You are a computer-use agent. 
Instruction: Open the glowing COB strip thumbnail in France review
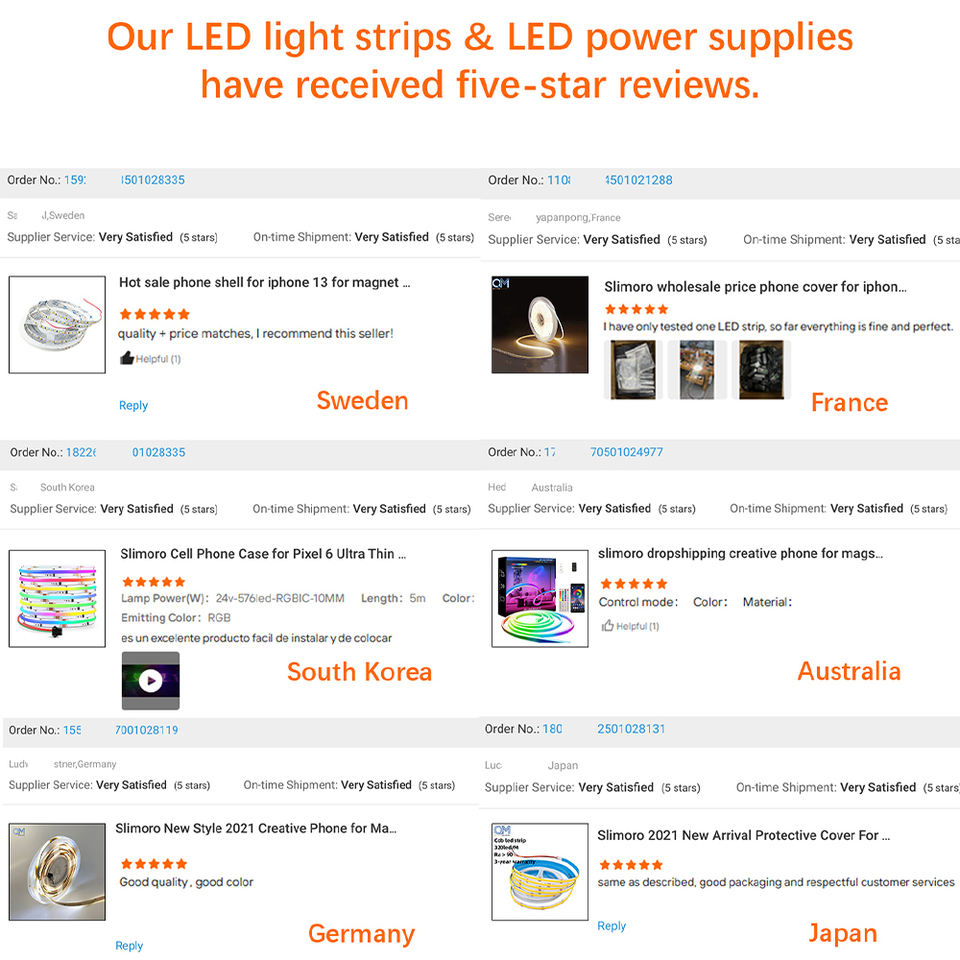pyautogui.click(x=539, y=324)
